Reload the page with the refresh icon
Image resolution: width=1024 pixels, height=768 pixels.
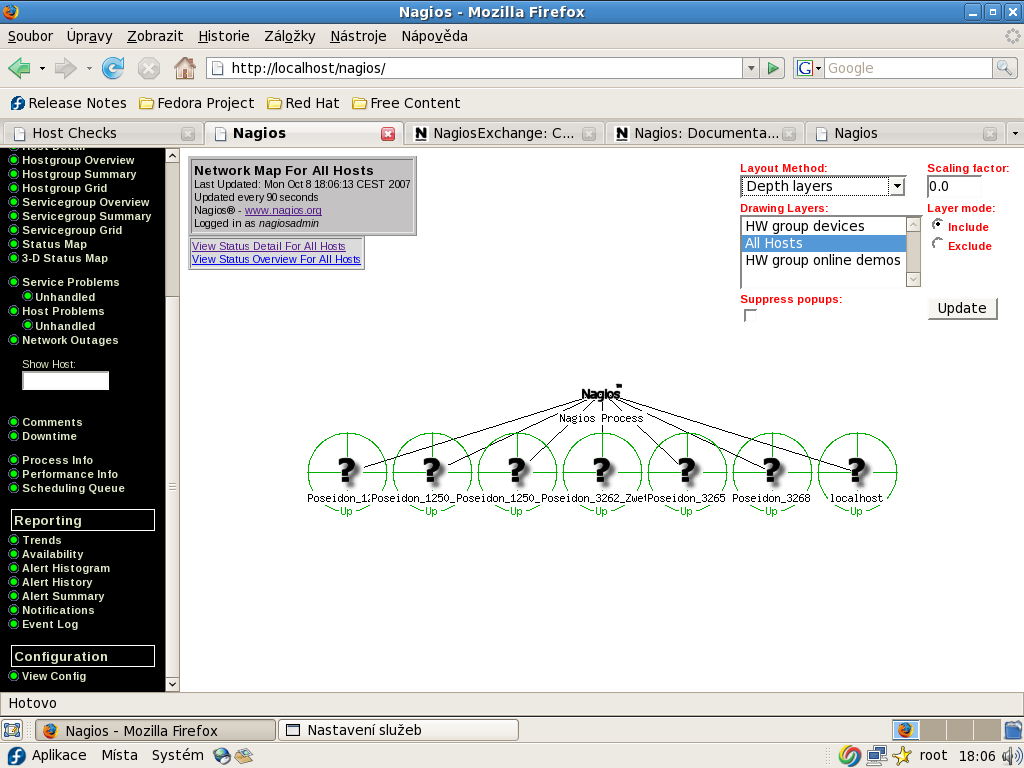[x=113, y=67]
